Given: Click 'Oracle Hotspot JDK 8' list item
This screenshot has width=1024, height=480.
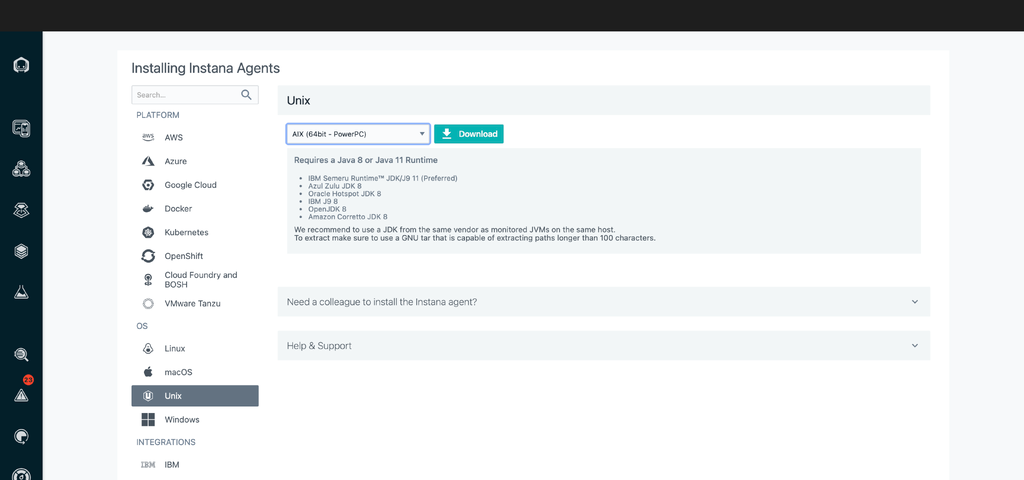Looking at the screenshot, I should point(344,193).
